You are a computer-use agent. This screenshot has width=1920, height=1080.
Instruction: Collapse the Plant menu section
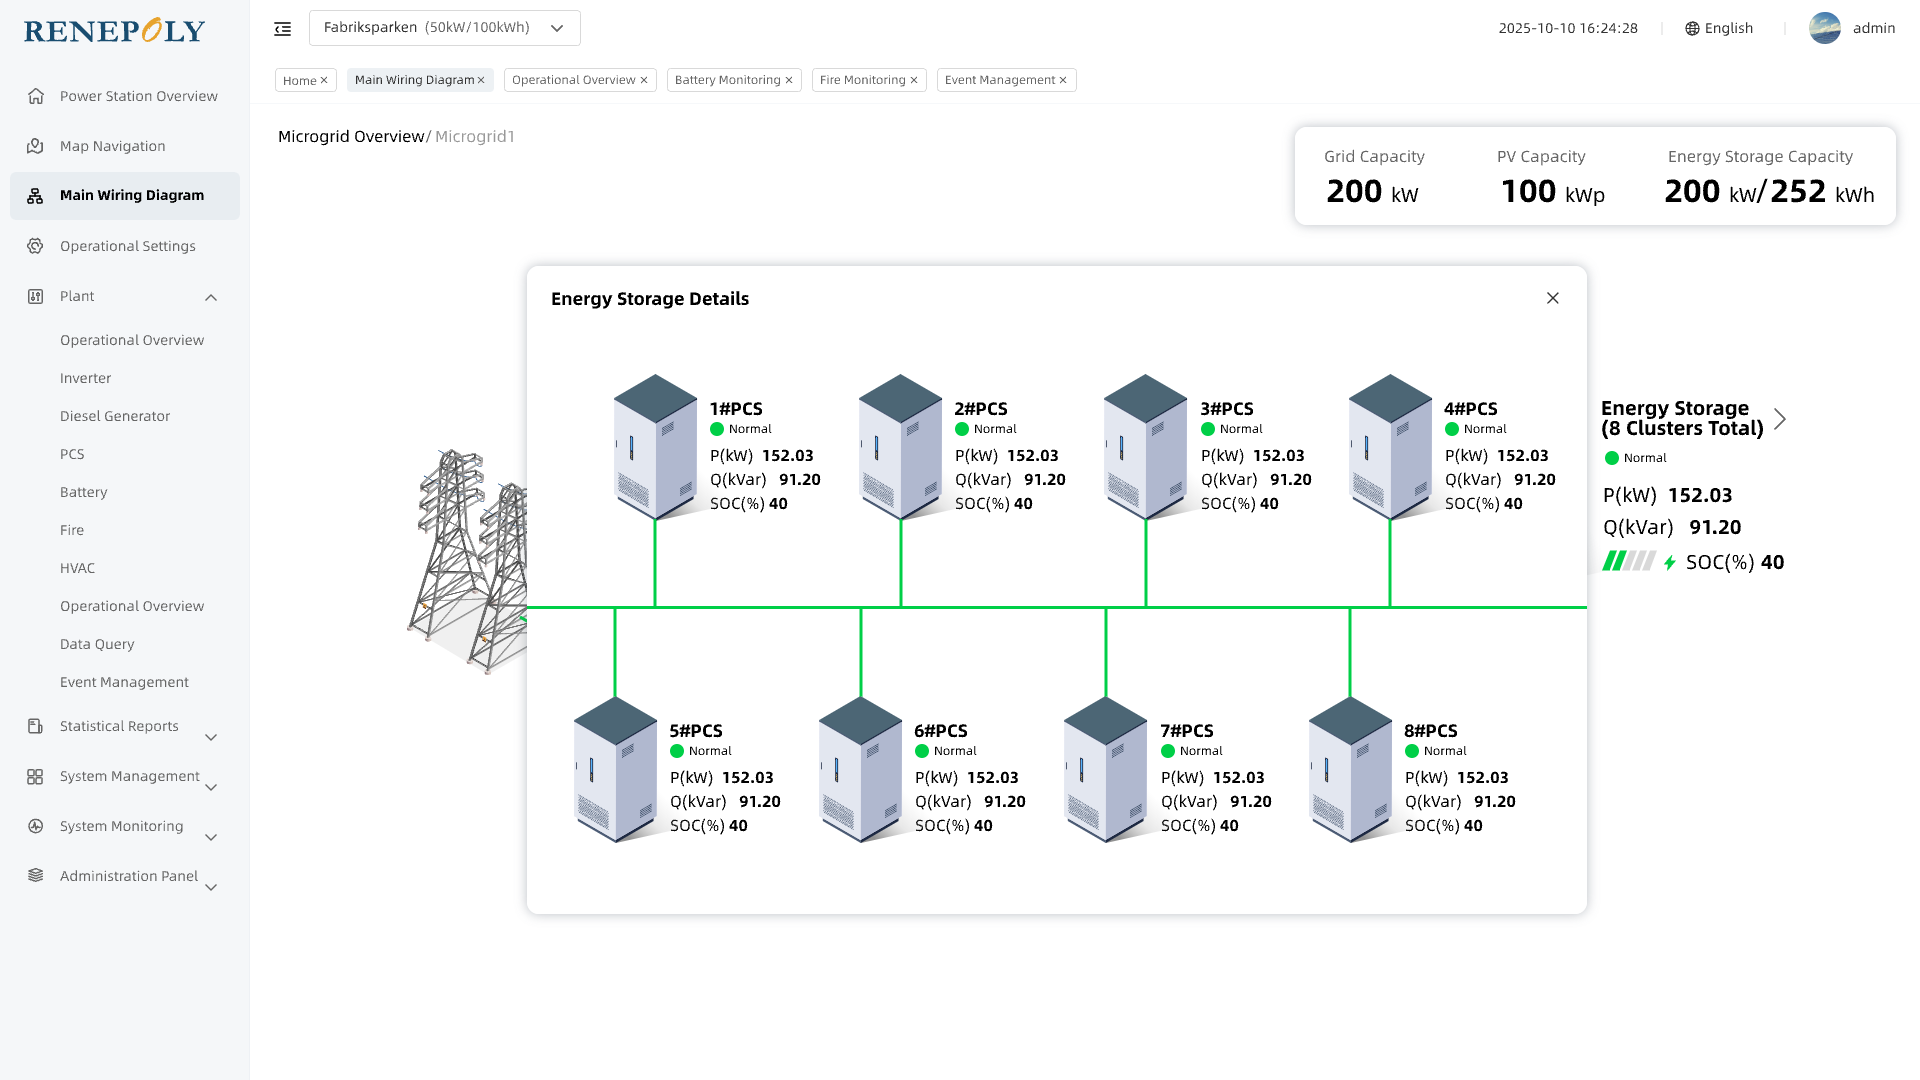[211, 297]
